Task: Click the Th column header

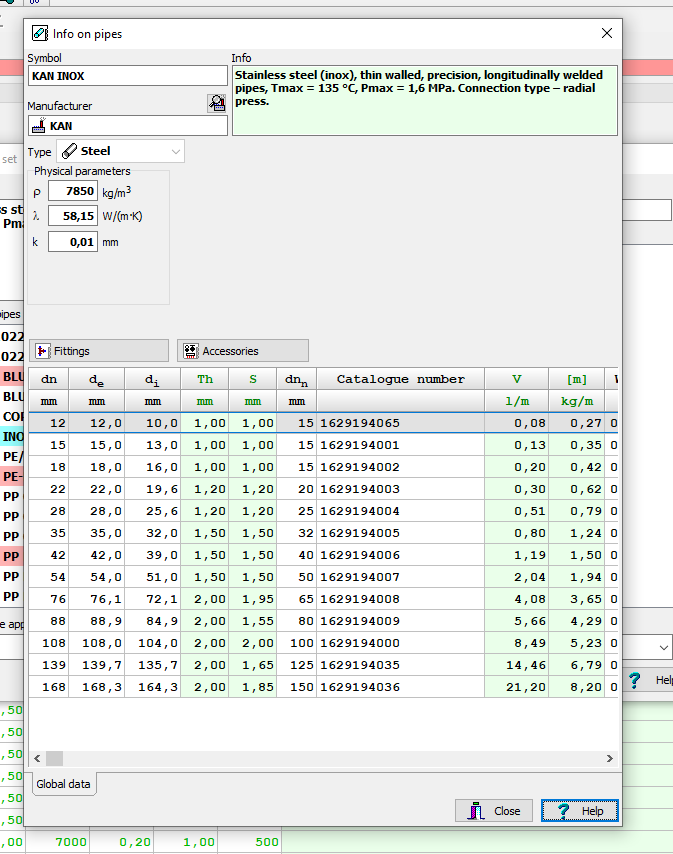Action: (205, 379)
